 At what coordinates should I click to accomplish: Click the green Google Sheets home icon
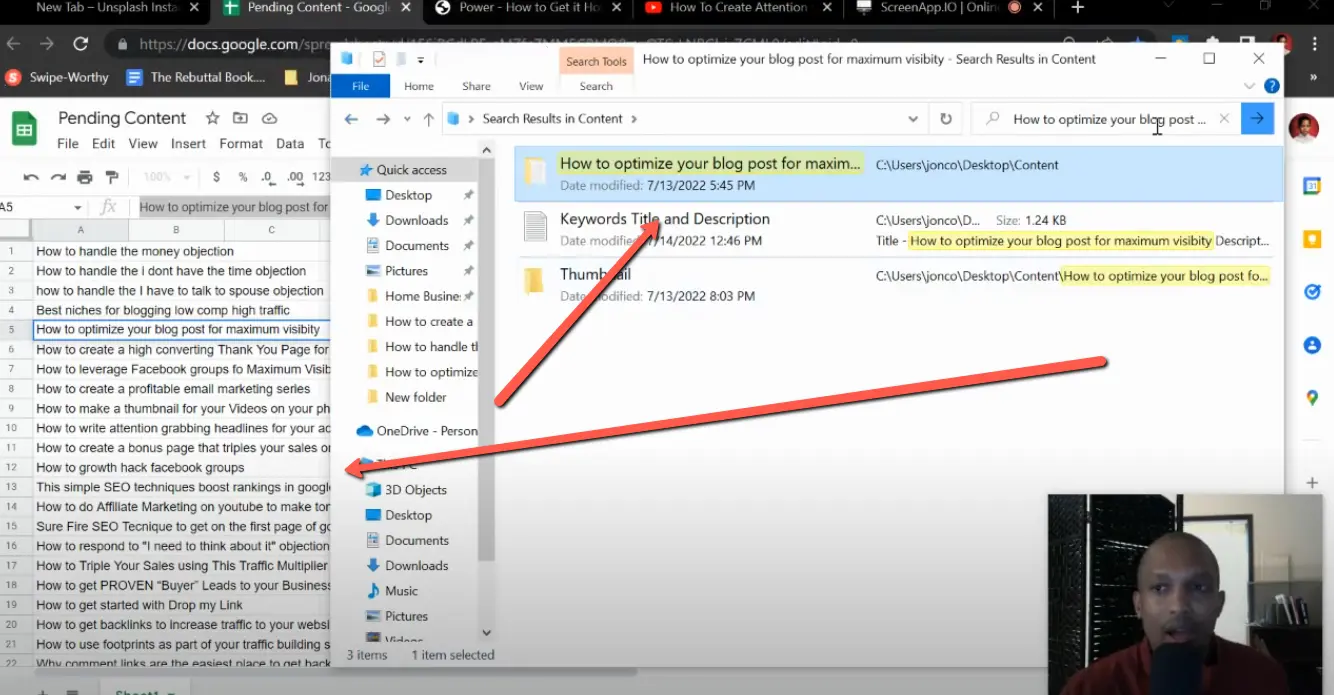(22, 128)
